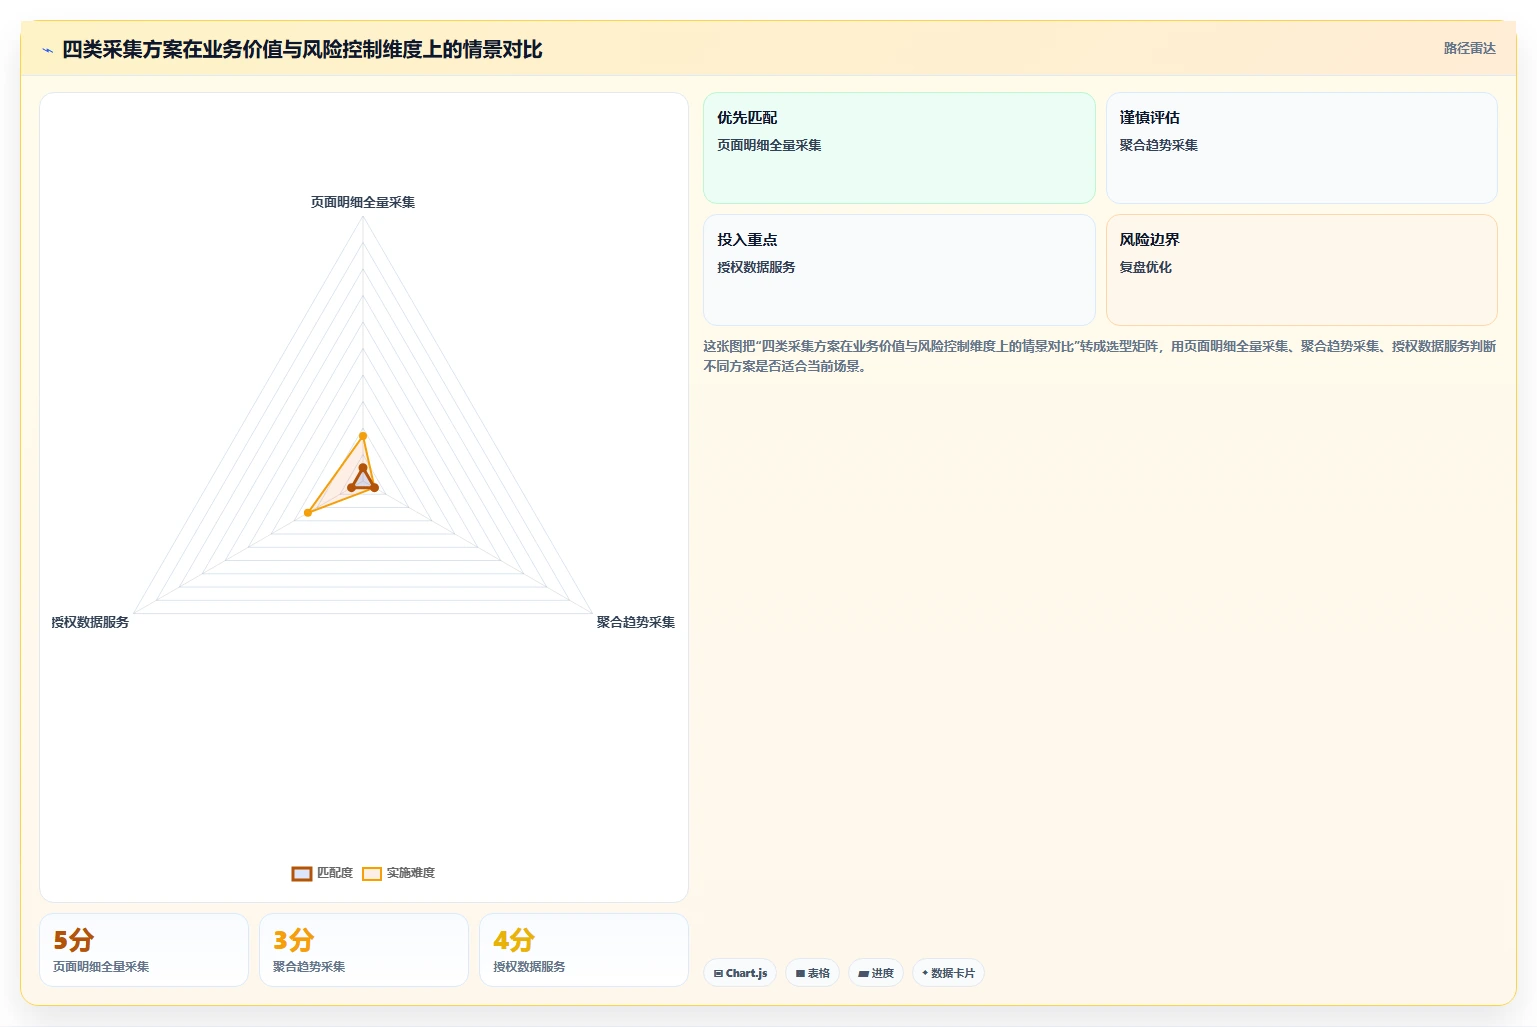Click the top brown 匹配度 data point
1537x1027 pixels.
pyautogui.click(x=363, y=468)
